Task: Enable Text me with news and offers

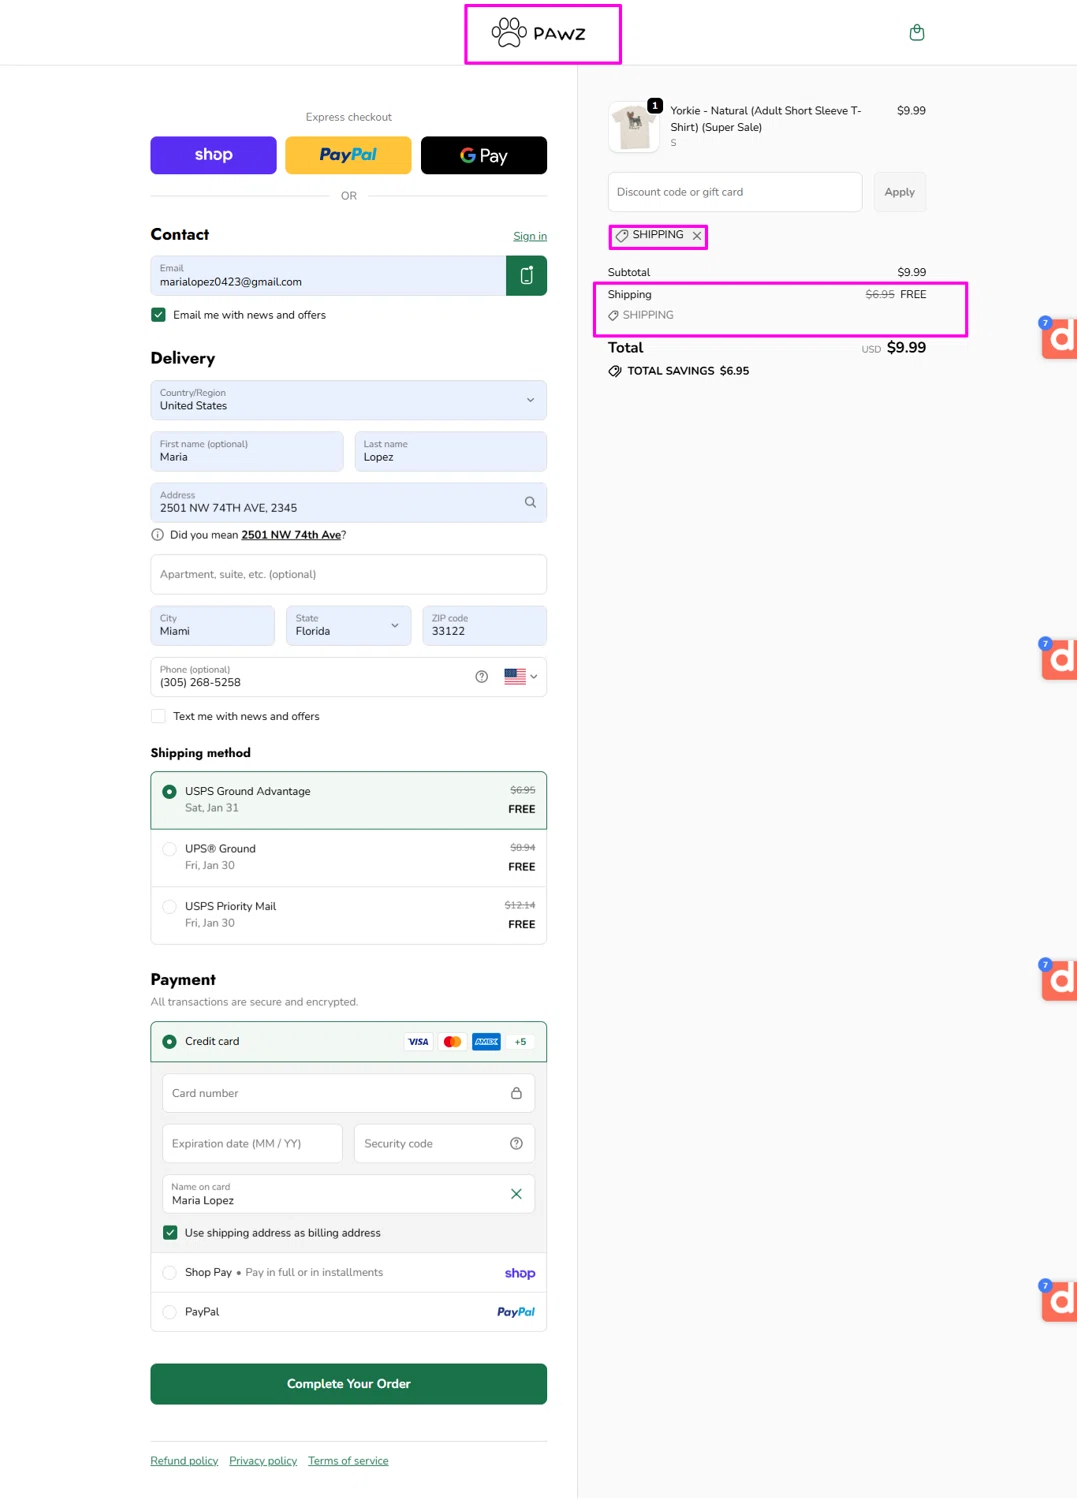Action: pyautogui.click(x=158, y=716)
